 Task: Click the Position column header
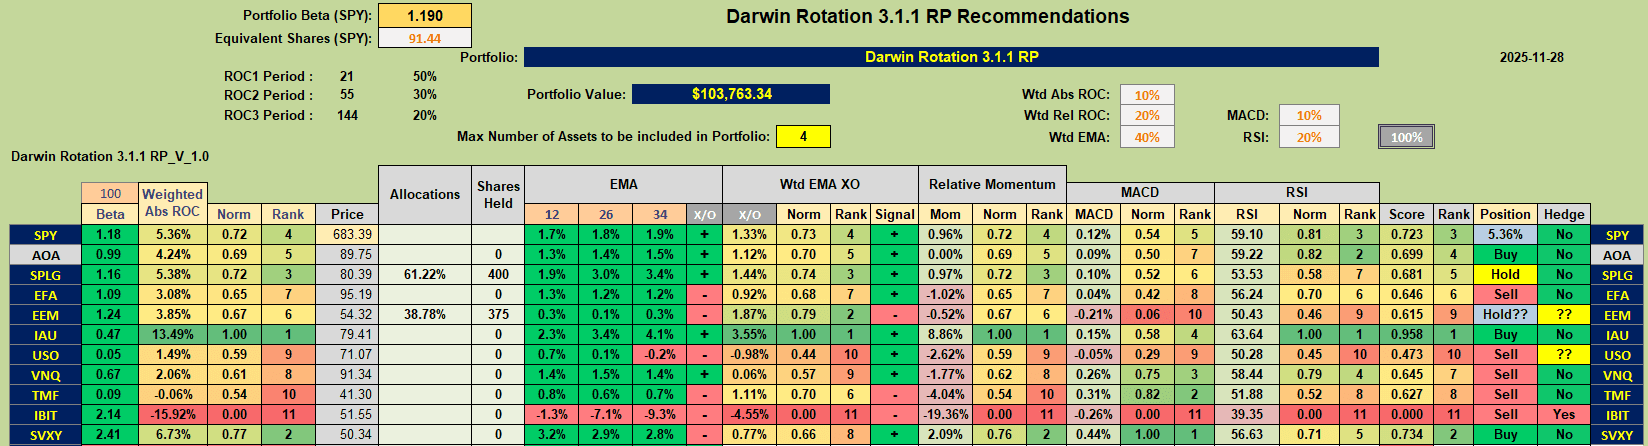coord(1505,214)
